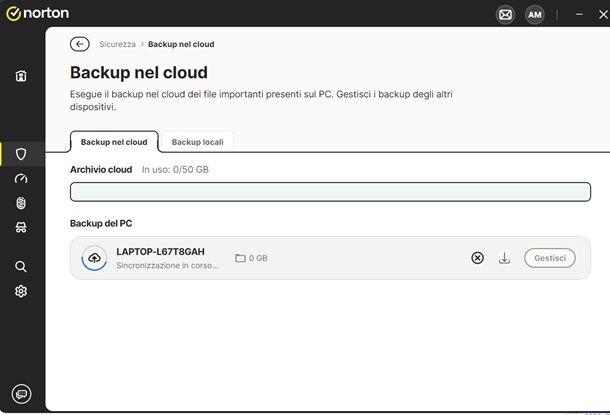Cancel the LAPTOP-L67T8GAH sync in progress
The height and width of the screenshot is (415, 610).
tap(477, 258)
